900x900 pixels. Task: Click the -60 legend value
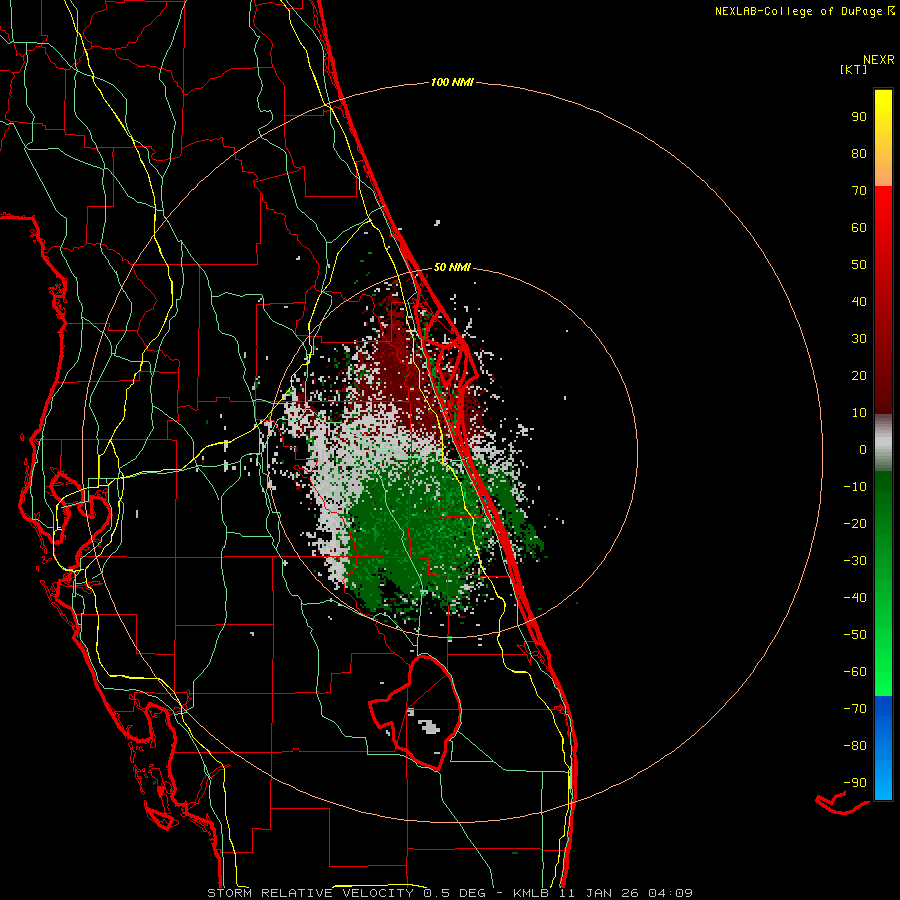855,672
